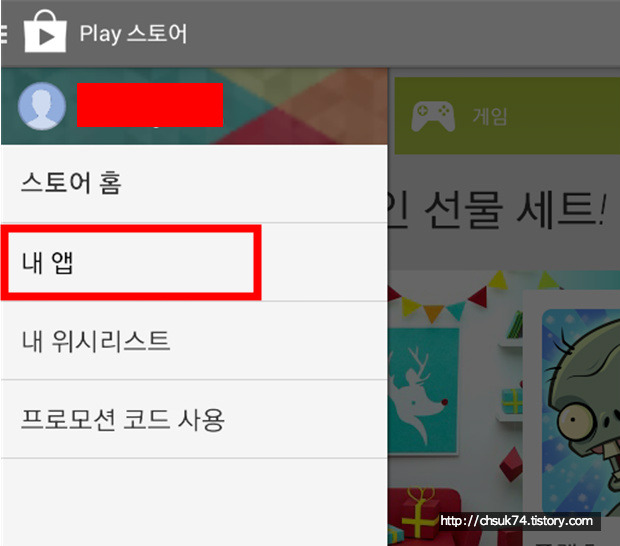The height and width of the screenshot is (546, 620).
Task: Tap the 게임 category button
Action: coord(507,115)
